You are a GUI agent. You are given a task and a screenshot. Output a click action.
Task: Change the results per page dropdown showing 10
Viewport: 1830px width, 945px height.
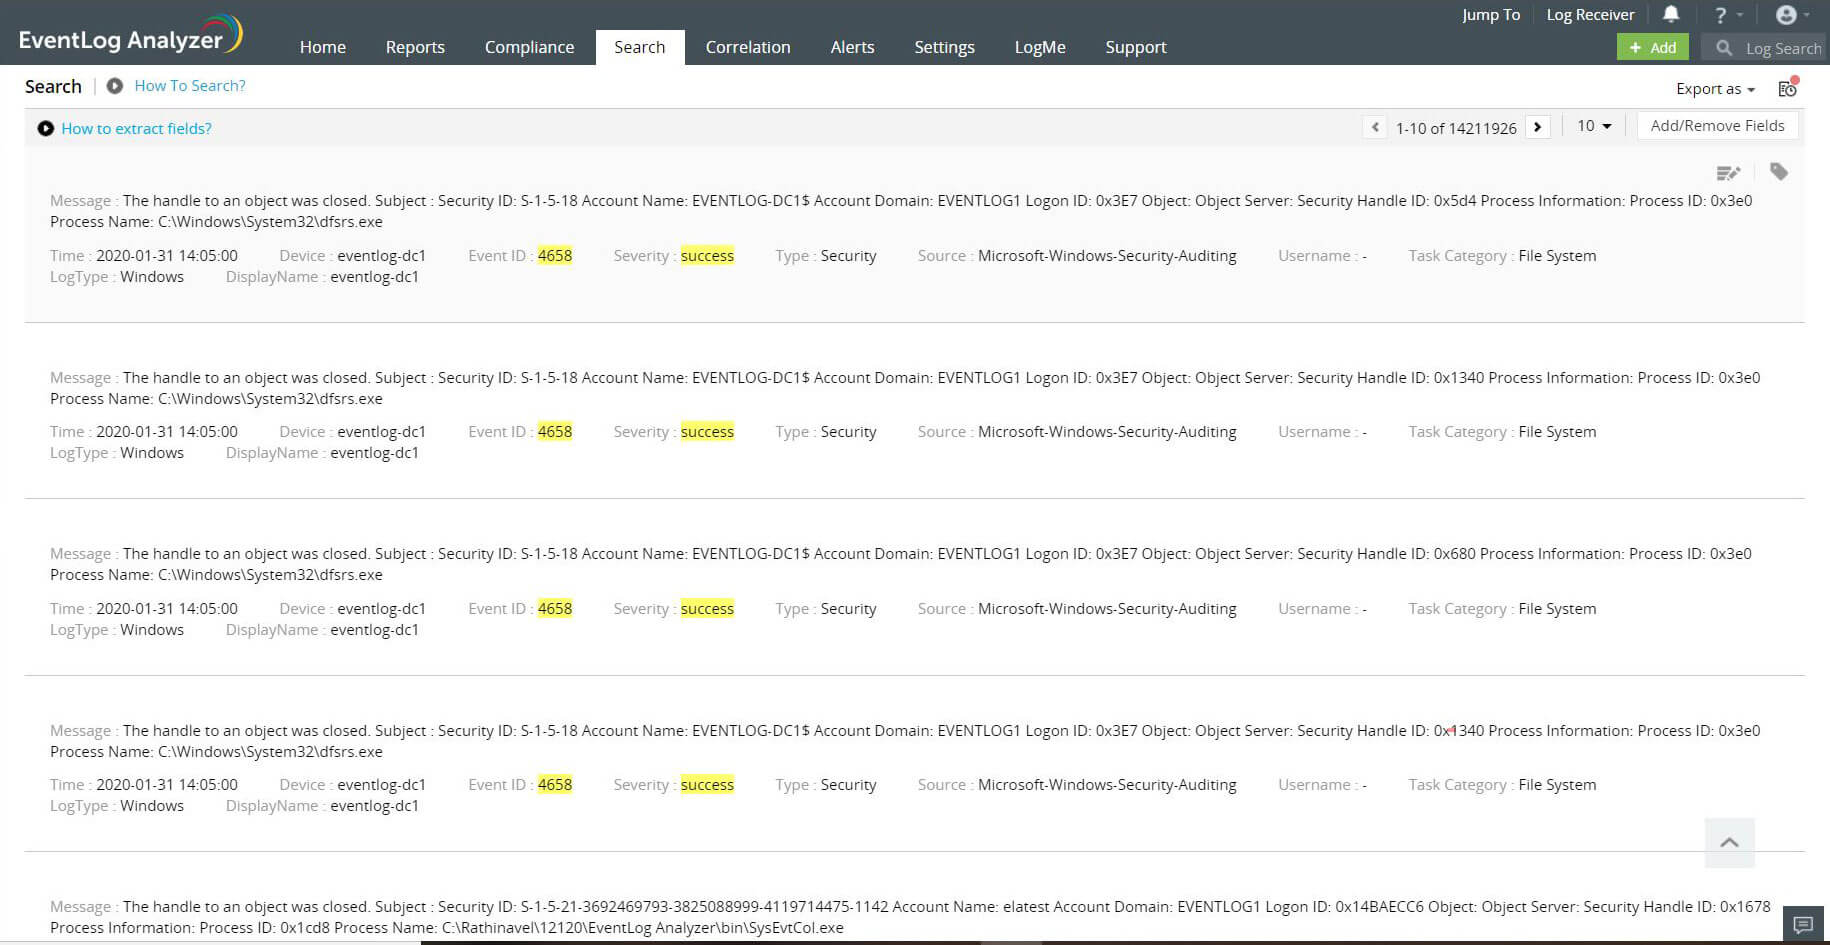pos(1594,126)
